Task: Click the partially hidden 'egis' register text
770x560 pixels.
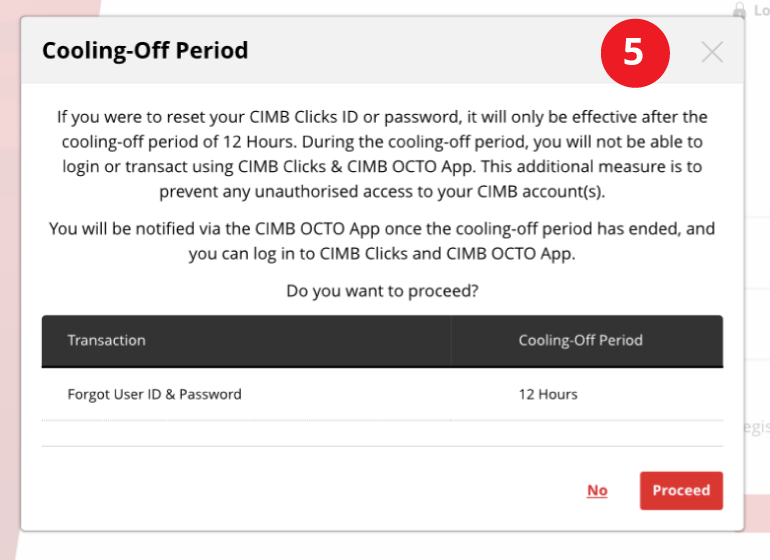Action: click(757, 427)
